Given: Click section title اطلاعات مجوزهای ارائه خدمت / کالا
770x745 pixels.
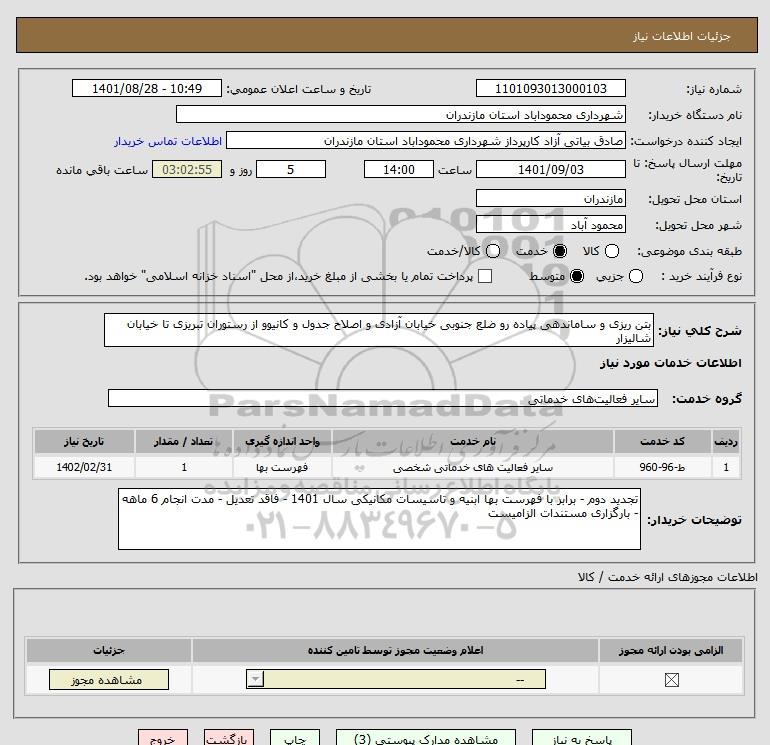Looking at the screenshot, I should [x=667, y=577].
